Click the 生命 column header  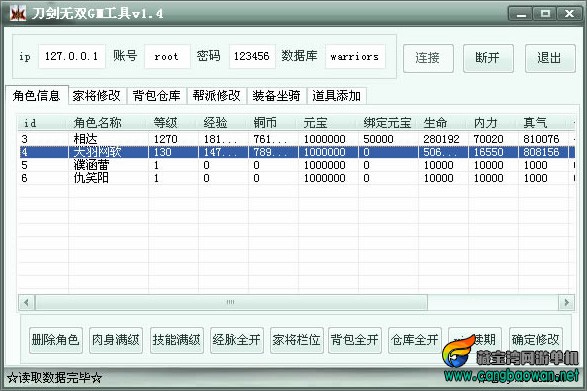click(x=444, y=123)
